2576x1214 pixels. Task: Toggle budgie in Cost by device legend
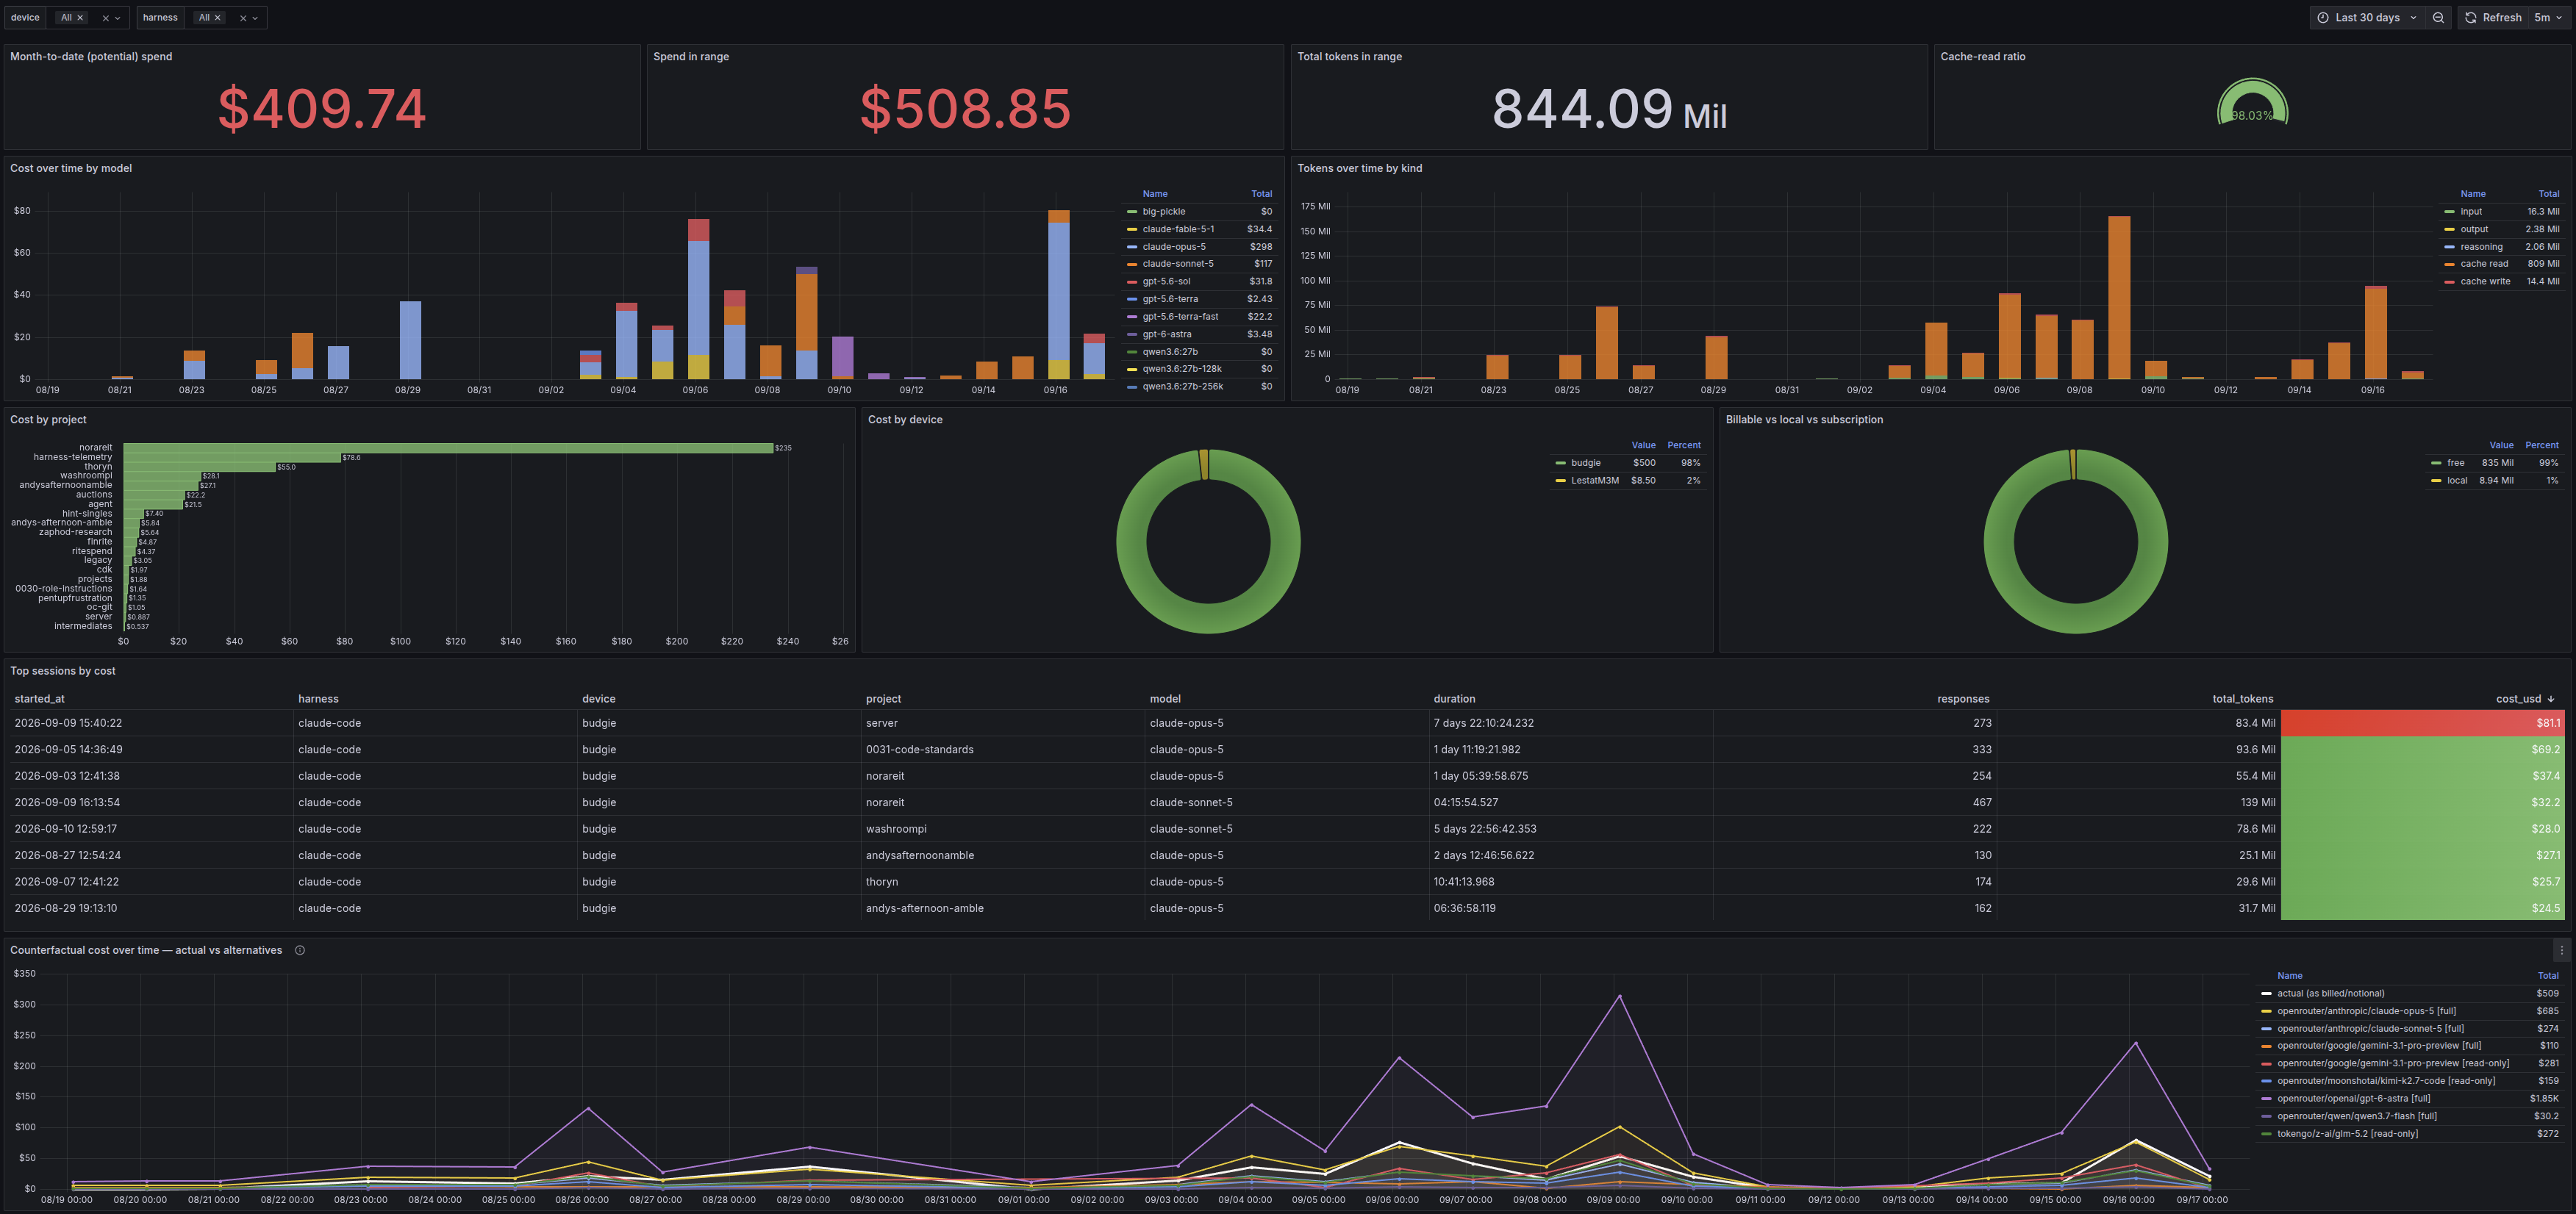1585,463
